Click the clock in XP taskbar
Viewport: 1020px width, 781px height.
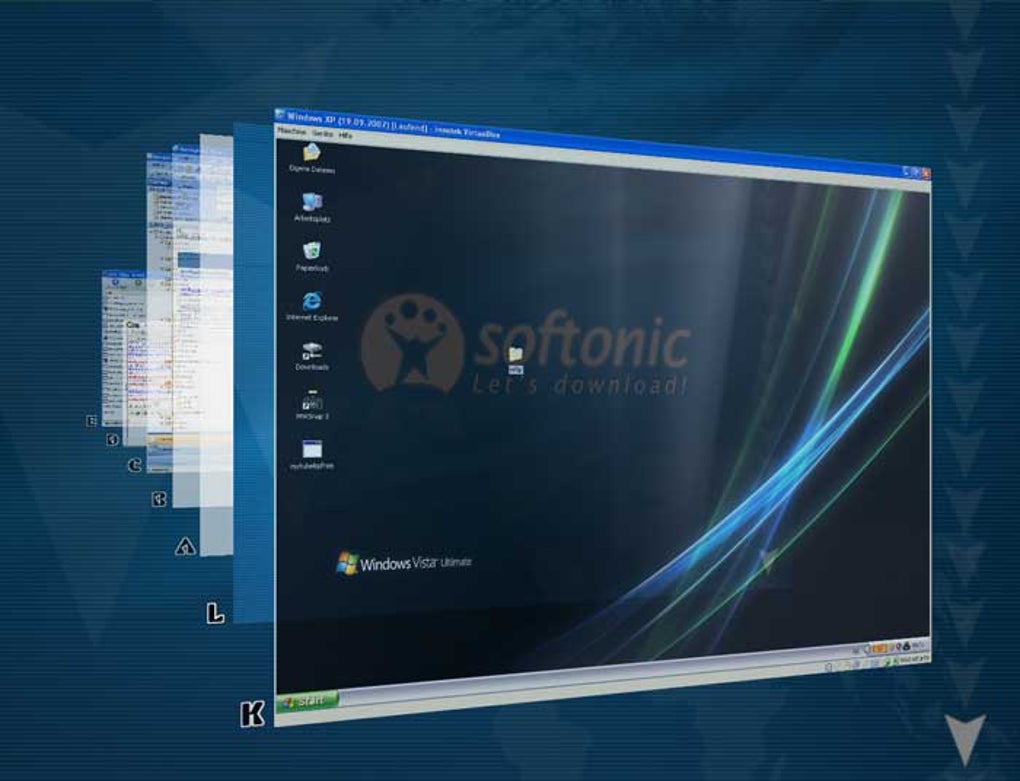(918, 645)
